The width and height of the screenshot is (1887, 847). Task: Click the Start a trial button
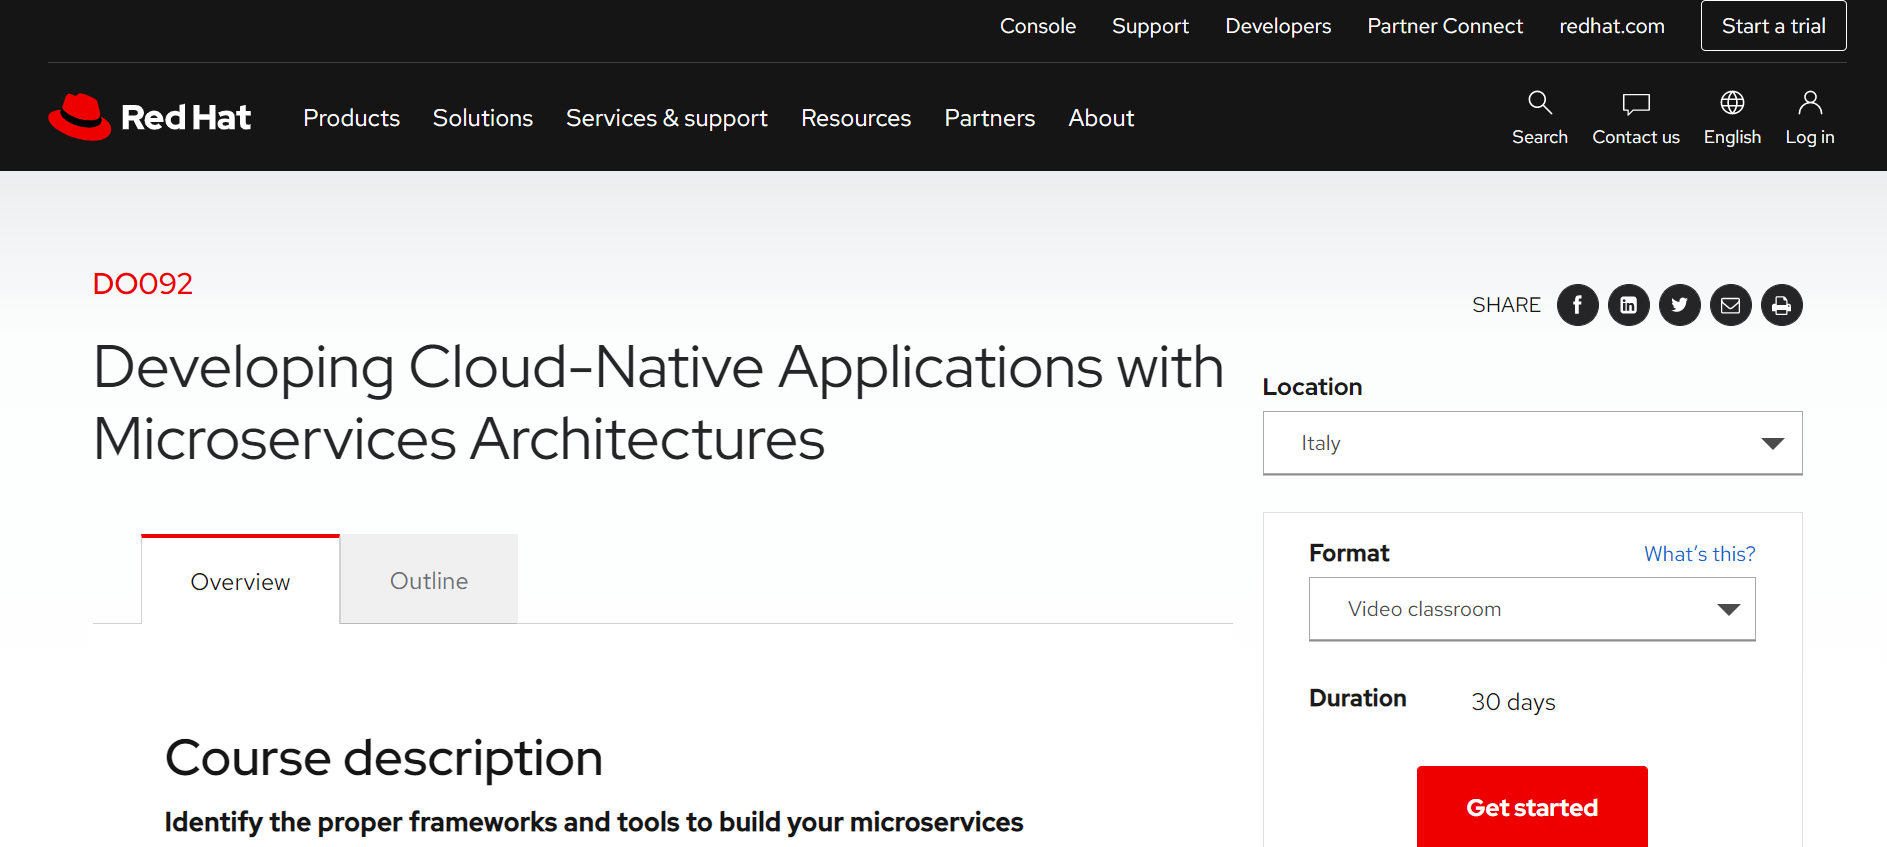coord(1774,26)
